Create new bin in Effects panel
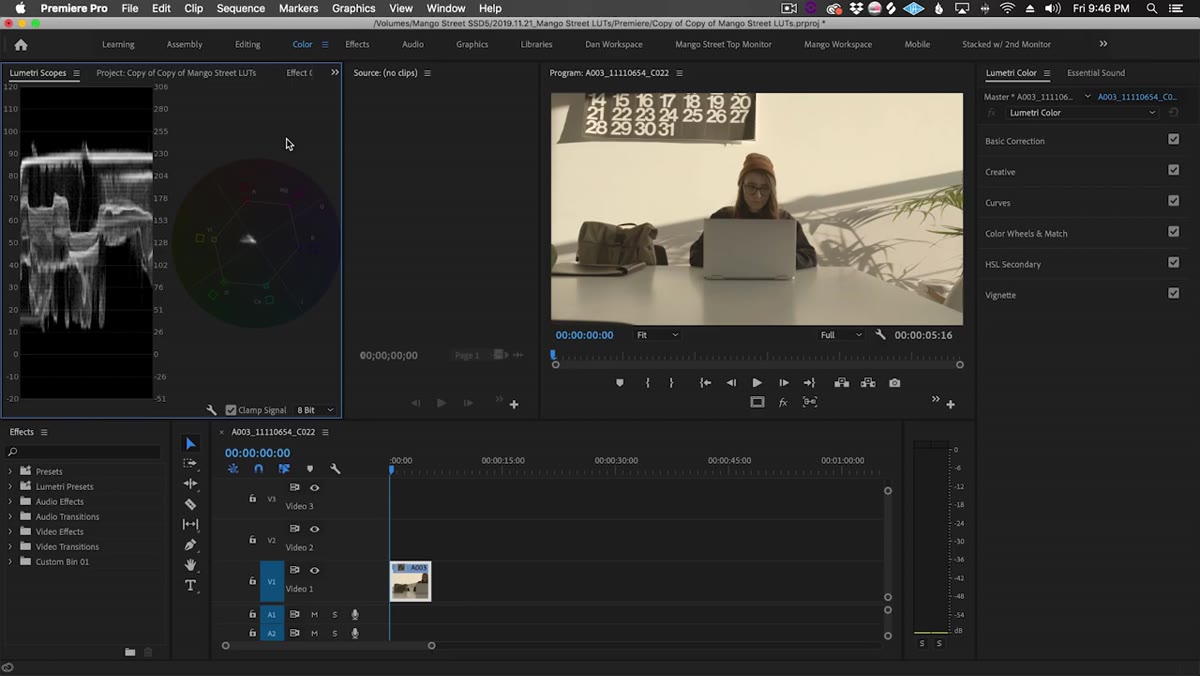1200x676 pixels. tap(130, 652)
